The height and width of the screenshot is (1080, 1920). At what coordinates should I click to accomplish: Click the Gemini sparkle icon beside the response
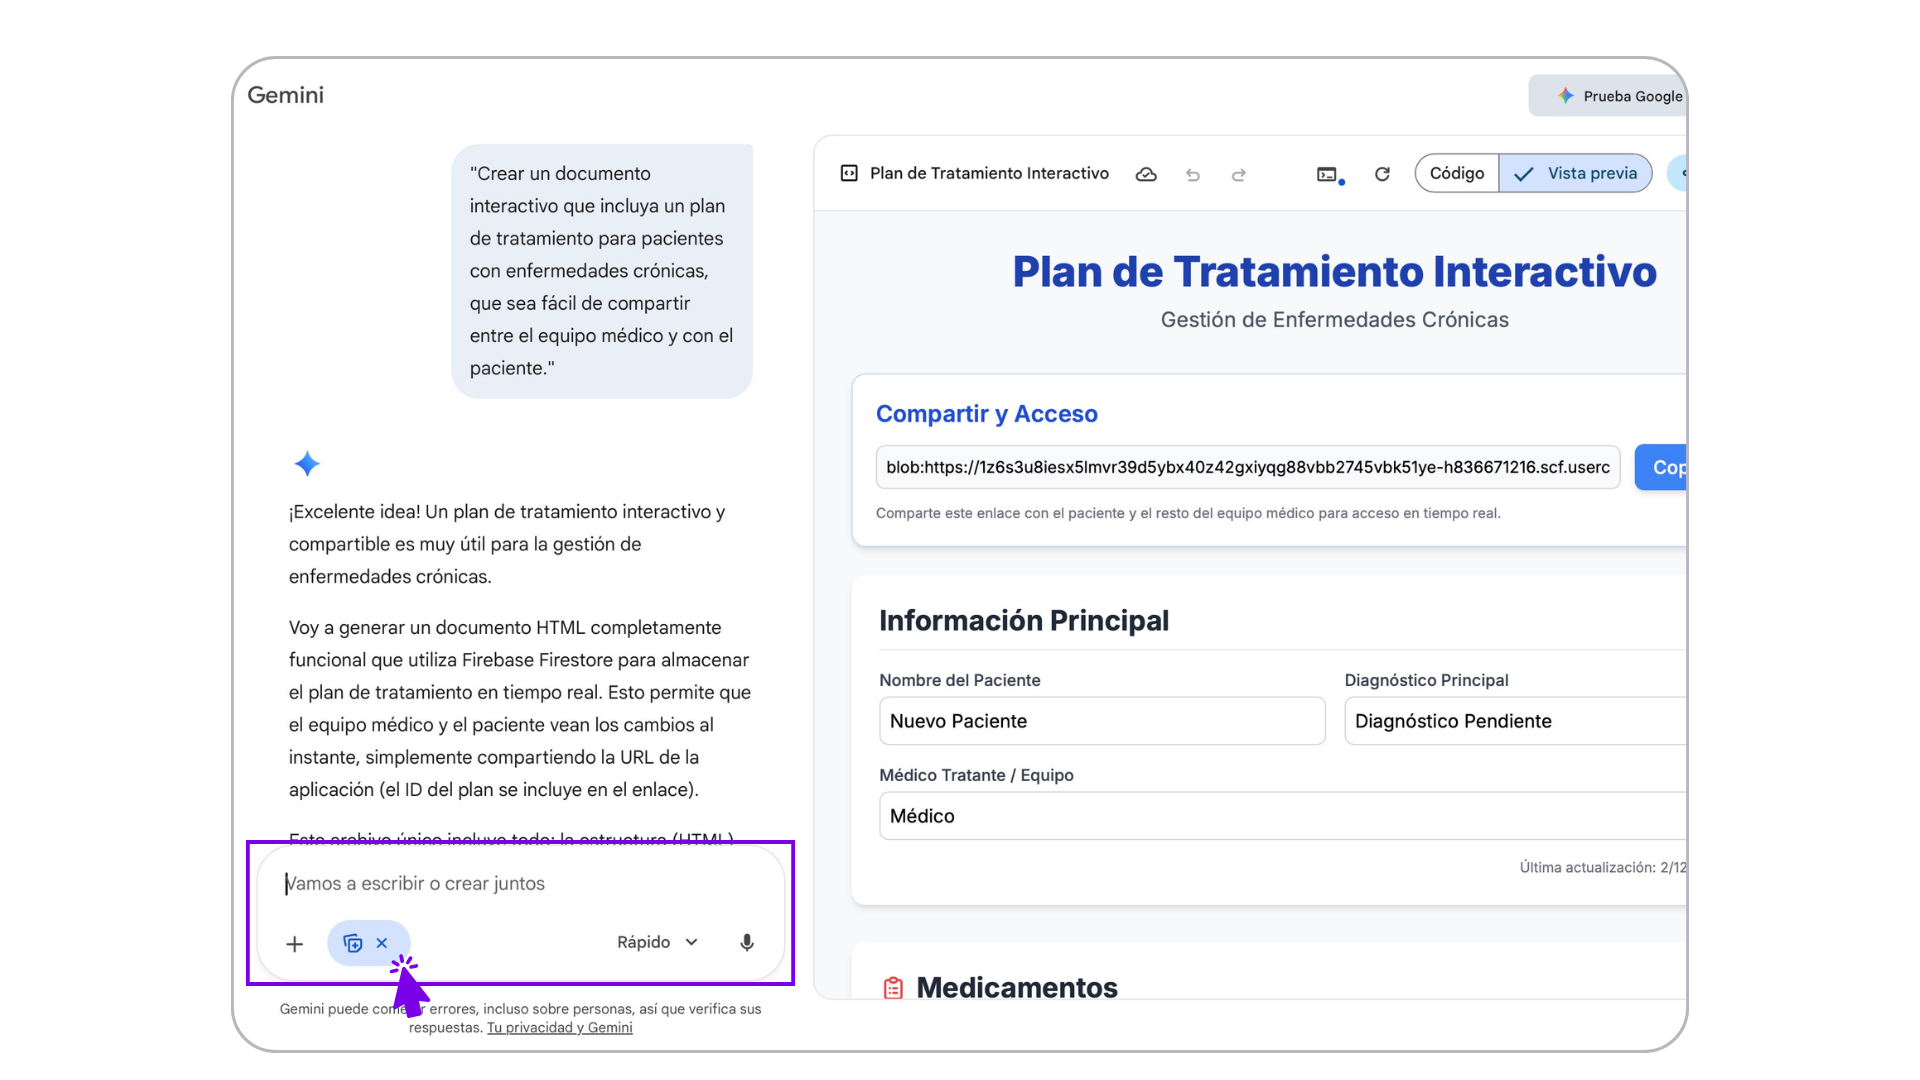[307, 463]
